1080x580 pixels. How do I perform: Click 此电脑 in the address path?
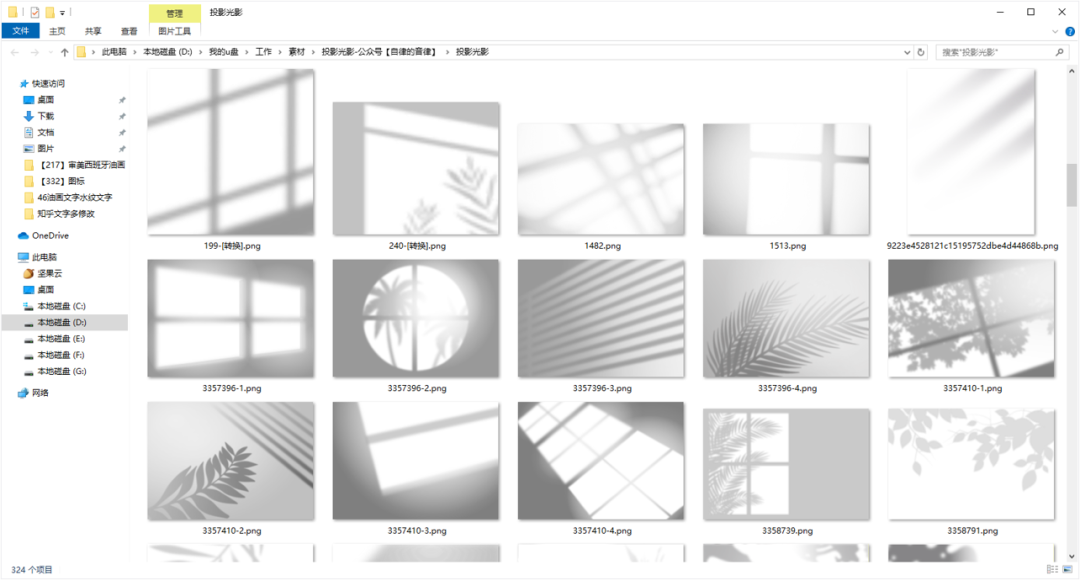tap(114, 52)
